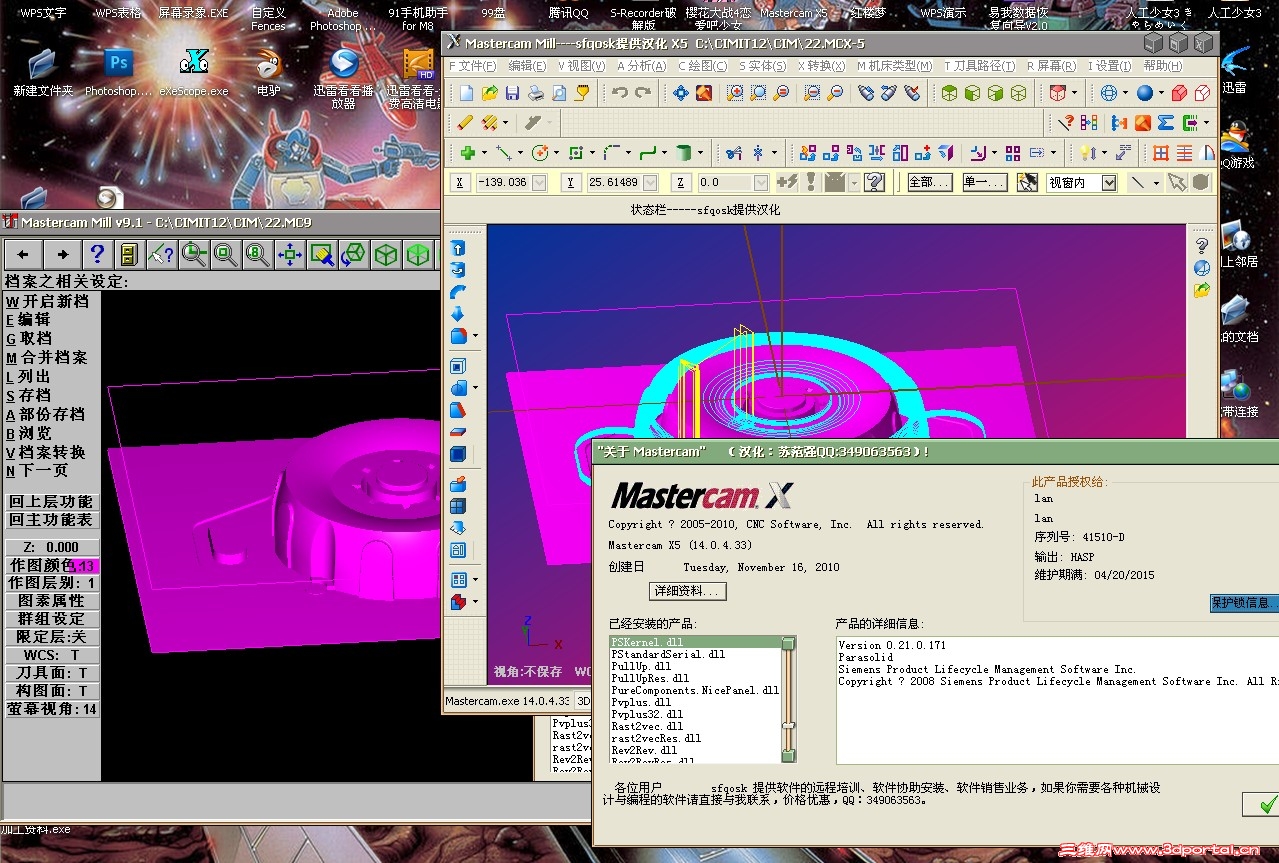
Task: Open the M机床类型 menu
Action: point(895,66)
